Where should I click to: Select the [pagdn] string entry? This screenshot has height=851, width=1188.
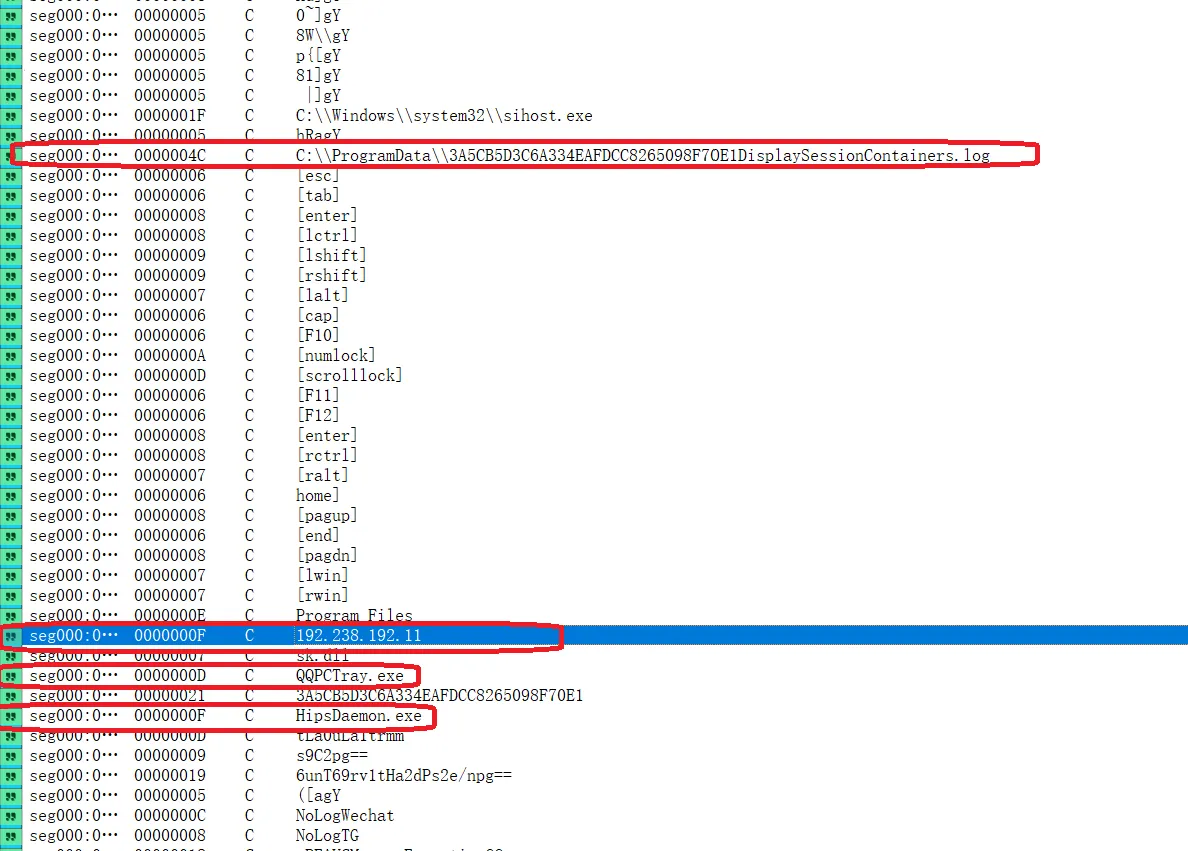click(327, 556)
